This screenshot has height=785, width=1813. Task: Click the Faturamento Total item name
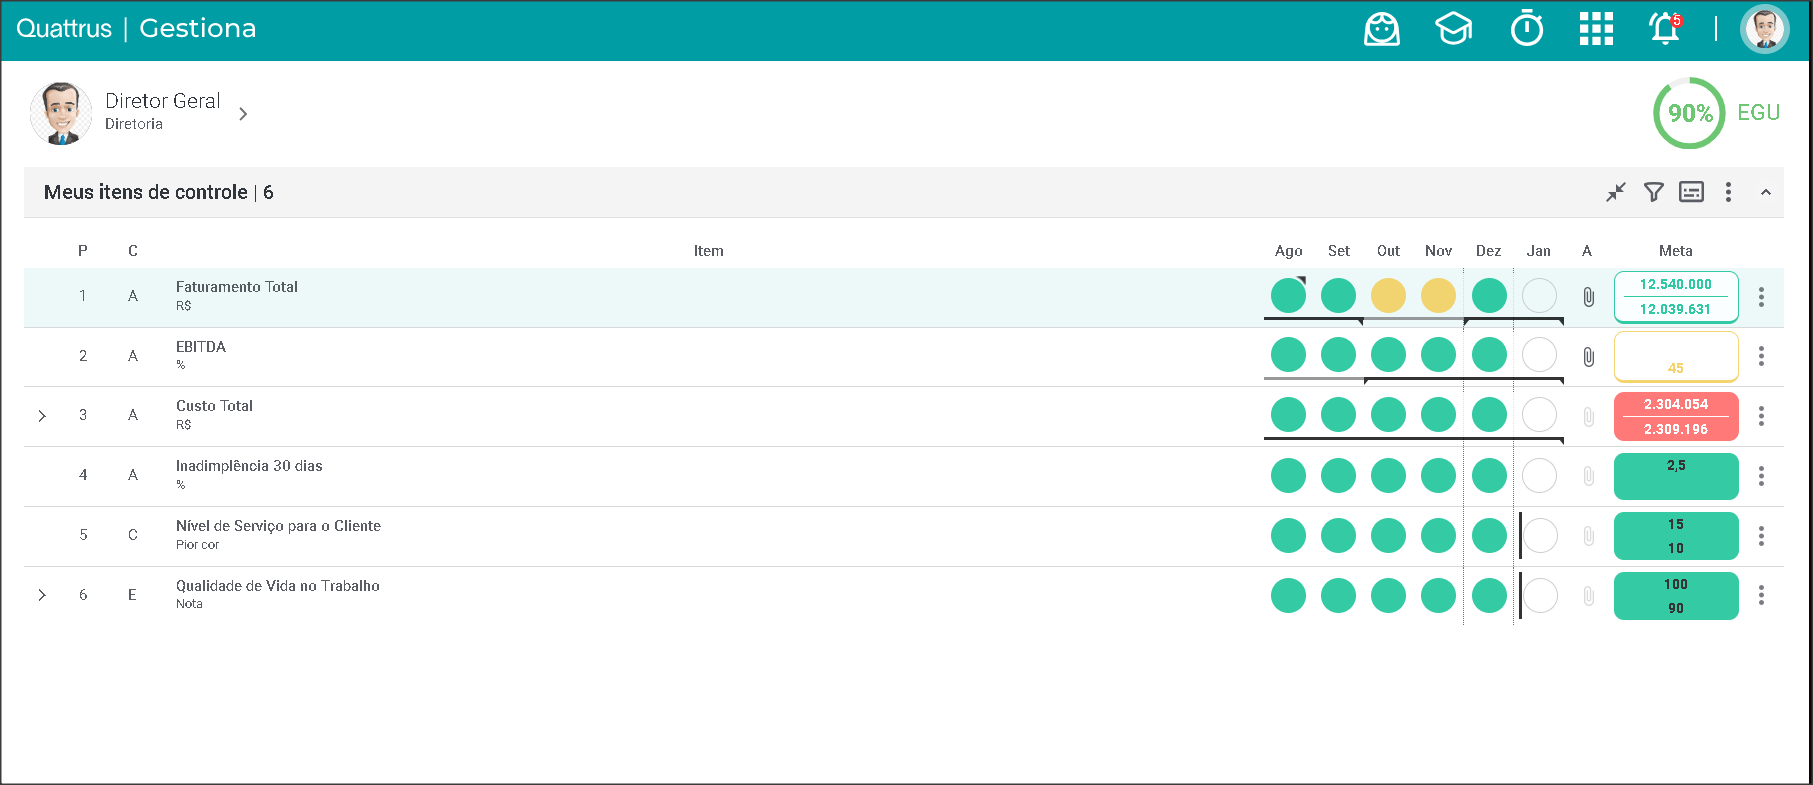(x=237, y=287)
